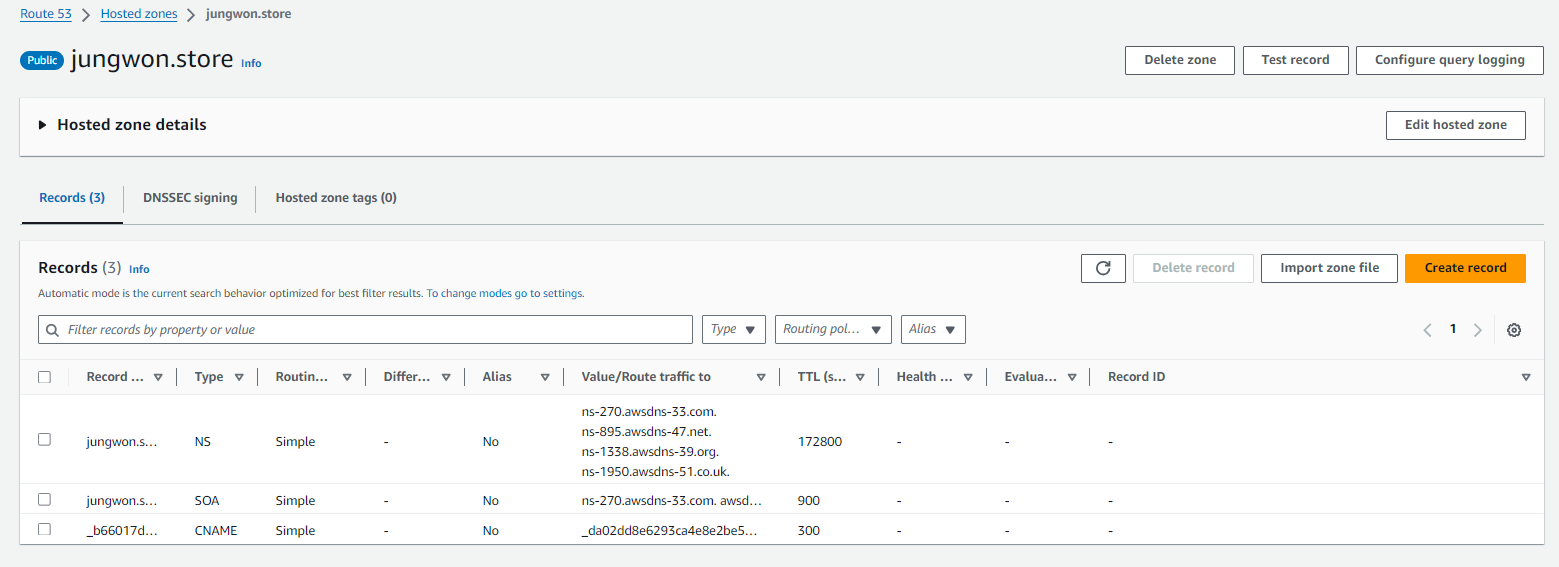This screenshot has width=1559, height=567.
Task: Click the filter records search field
Action: point(365,330)
